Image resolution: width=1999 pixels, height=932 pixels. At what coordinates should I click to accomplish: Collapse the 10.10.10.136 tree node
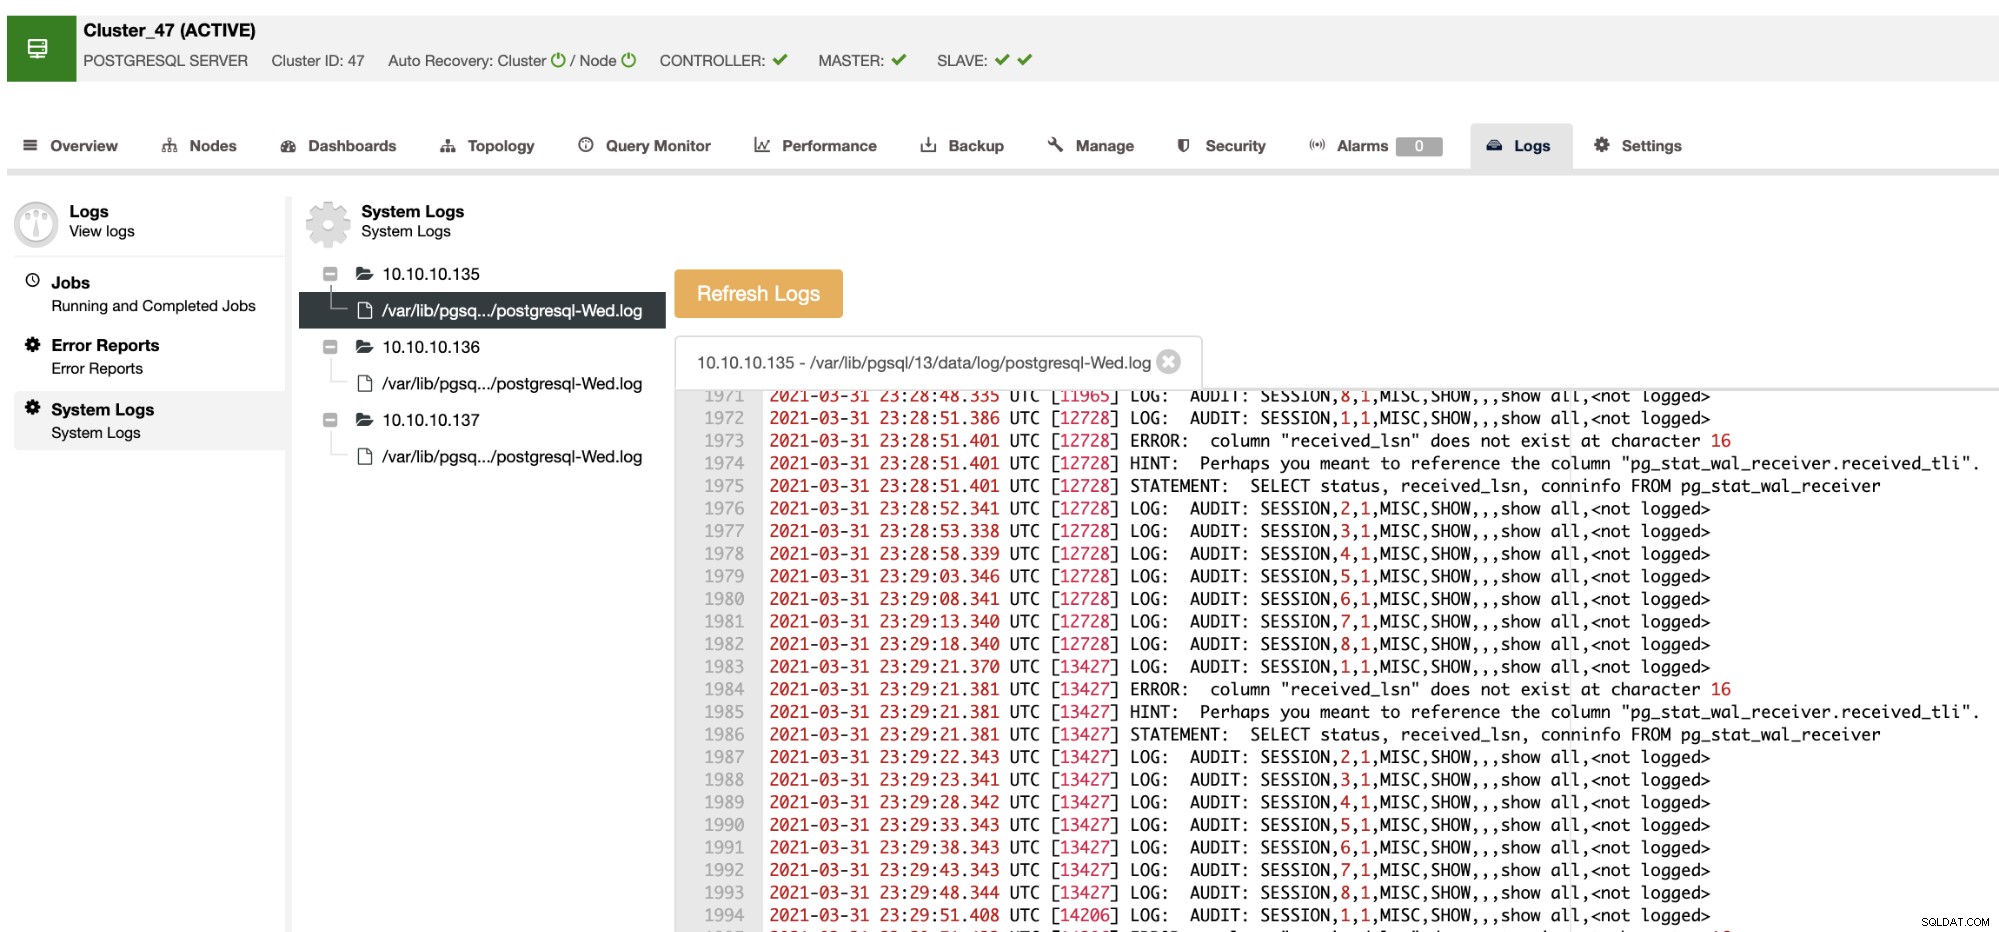click(x=330, y=347)
